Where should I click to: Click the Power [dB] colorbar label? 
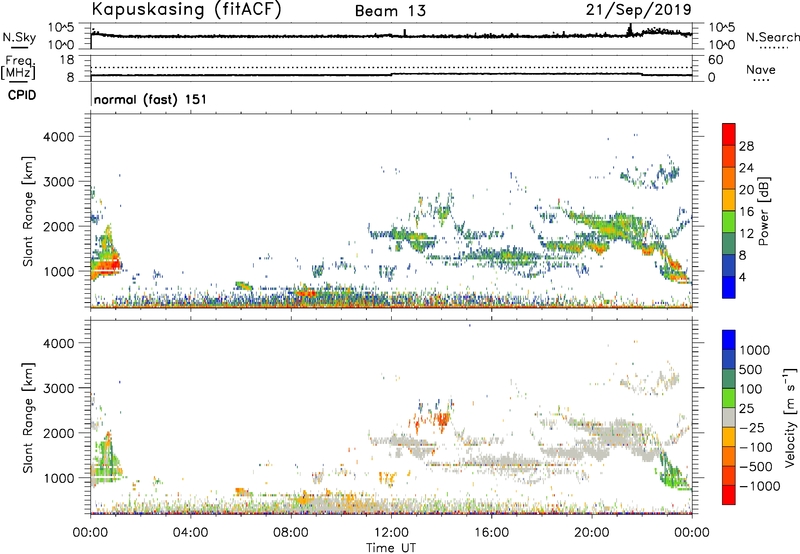click(x=763, y=211)
